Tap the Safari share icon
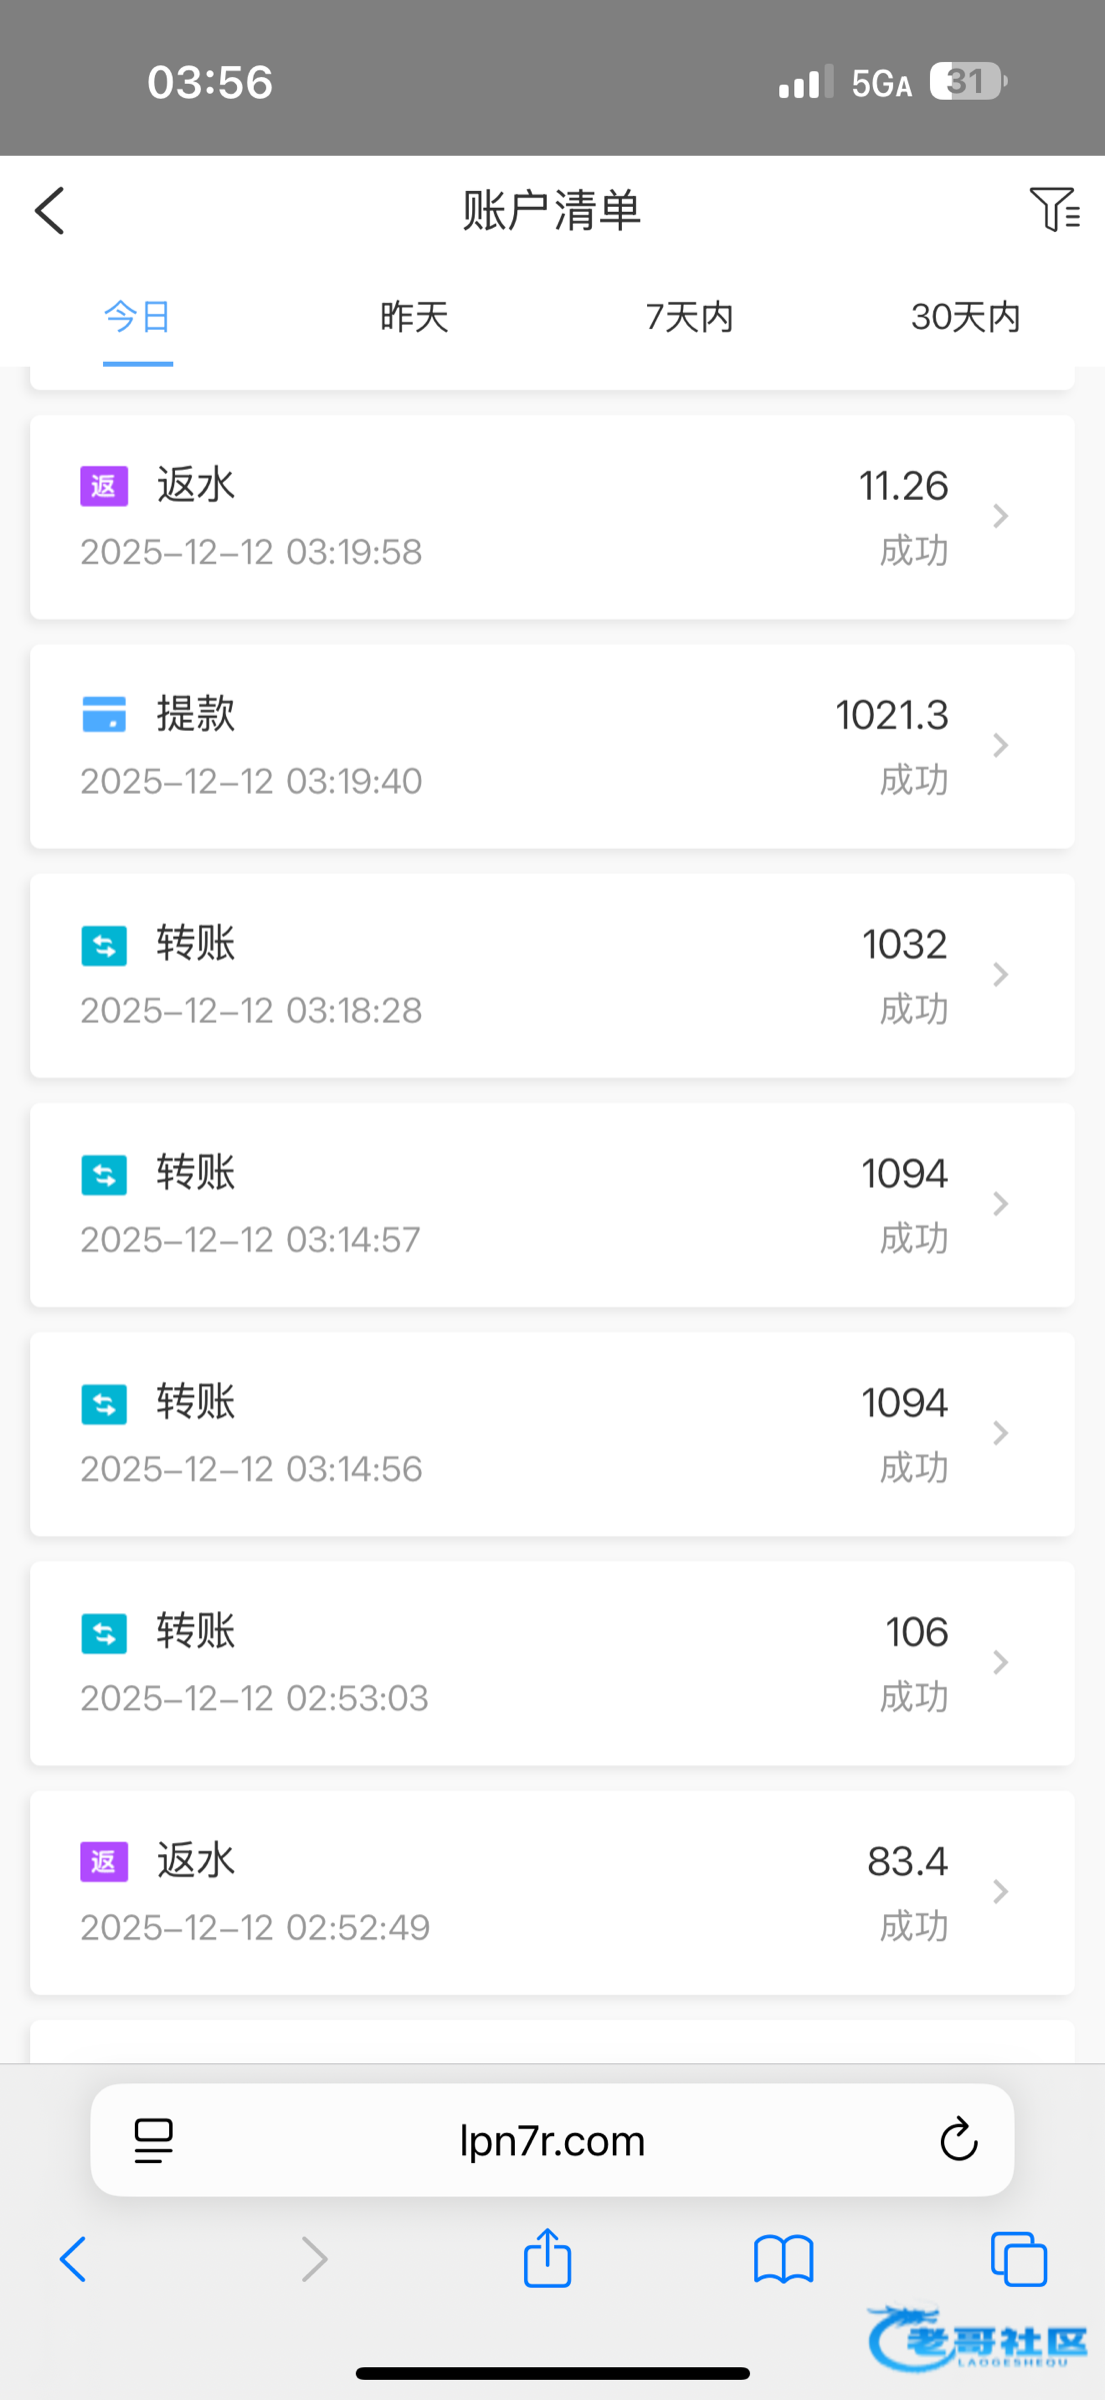Image resolution: width=1105 pixels, height=2400 pixels. coord(547,2258)
